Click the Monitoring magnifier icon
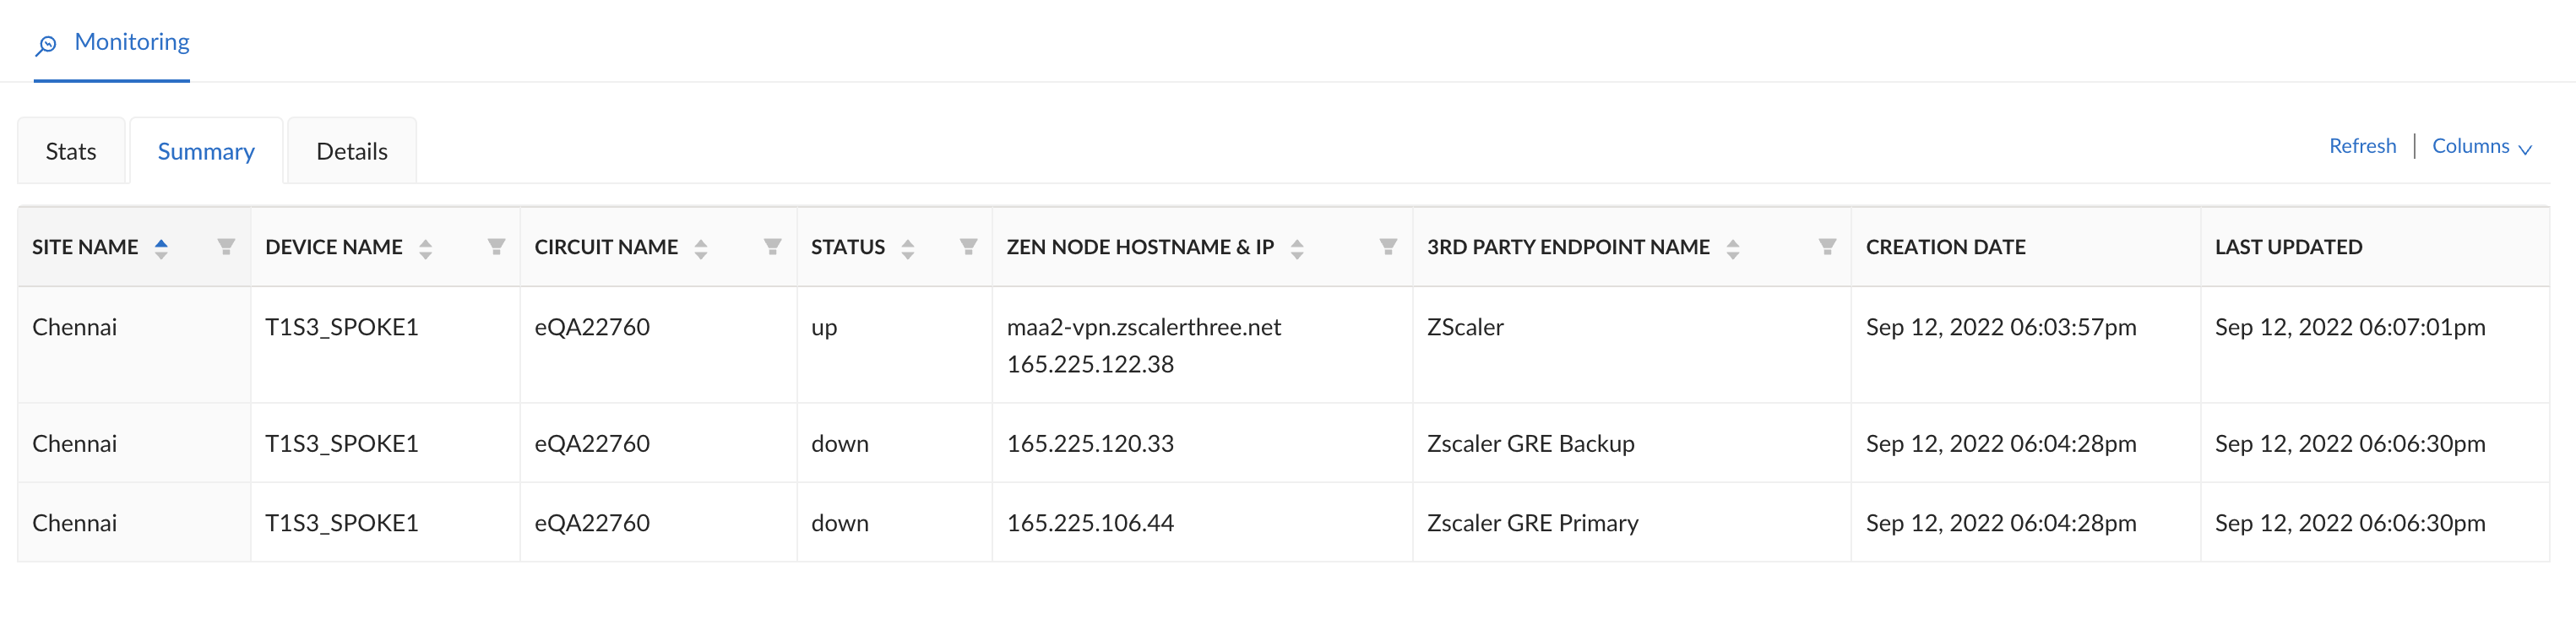Screen dimensions: 2576x625 pos(46,44)
